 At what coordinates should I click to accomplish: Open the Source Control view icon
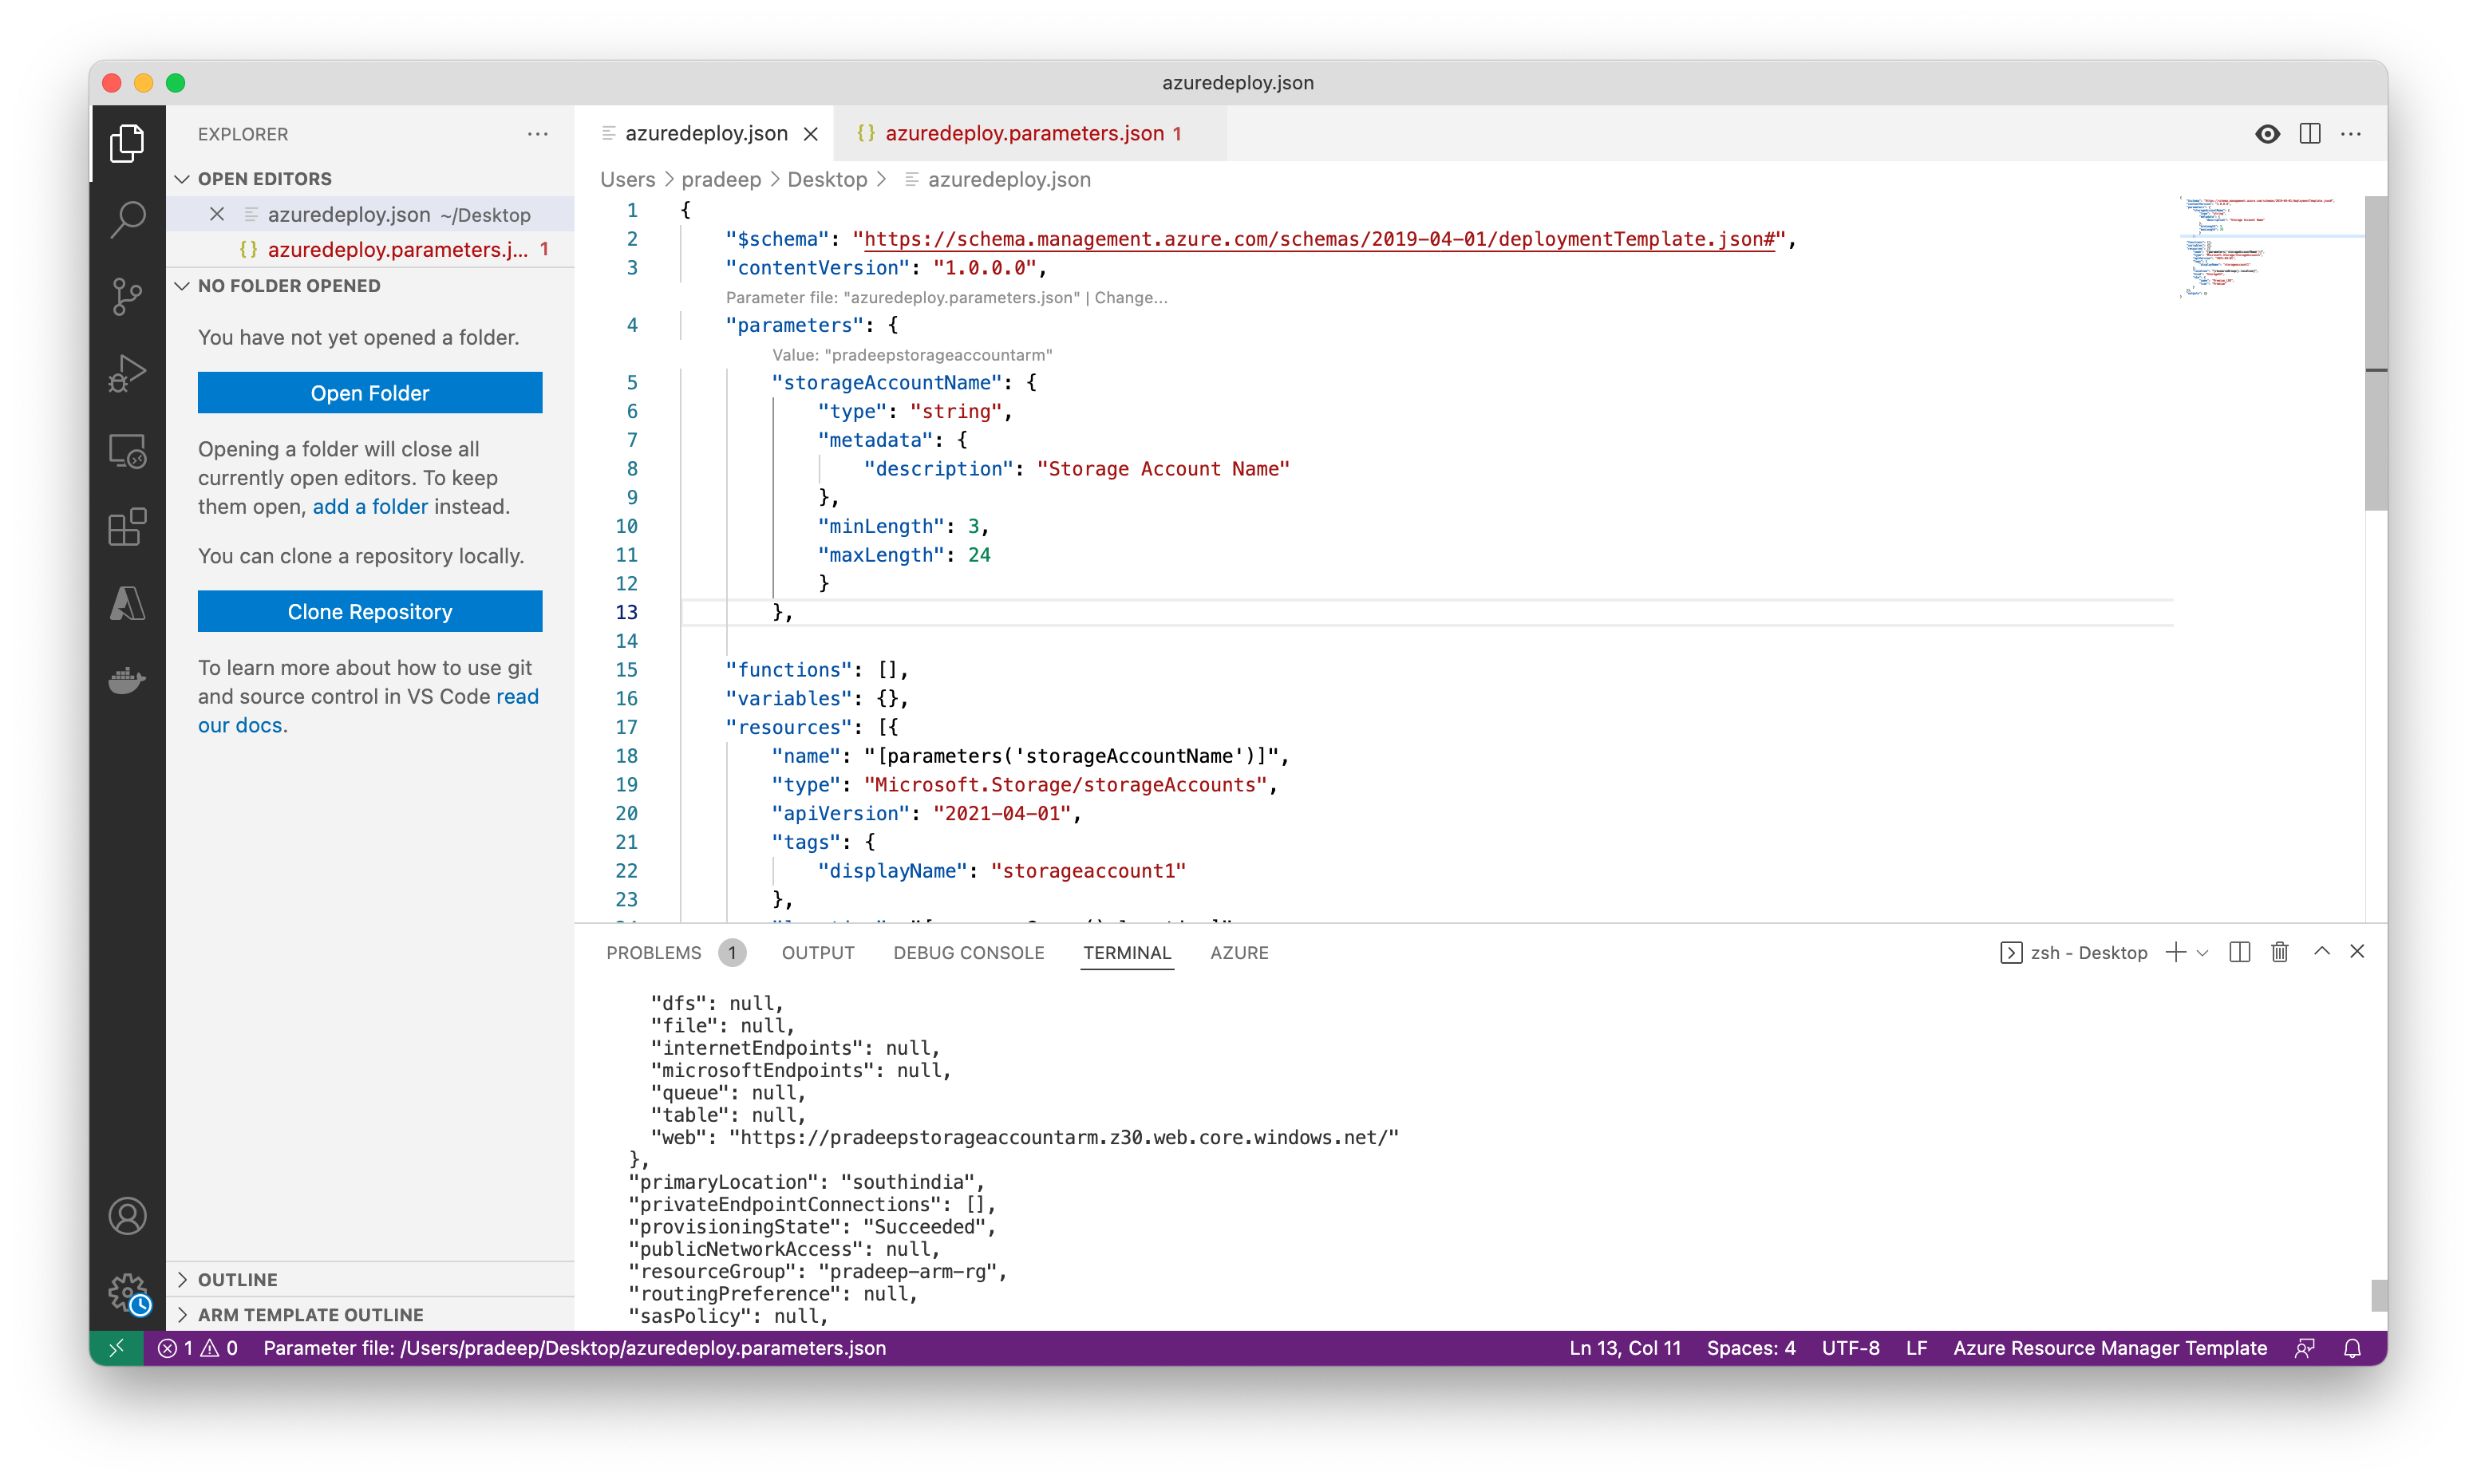pos(127,296)
